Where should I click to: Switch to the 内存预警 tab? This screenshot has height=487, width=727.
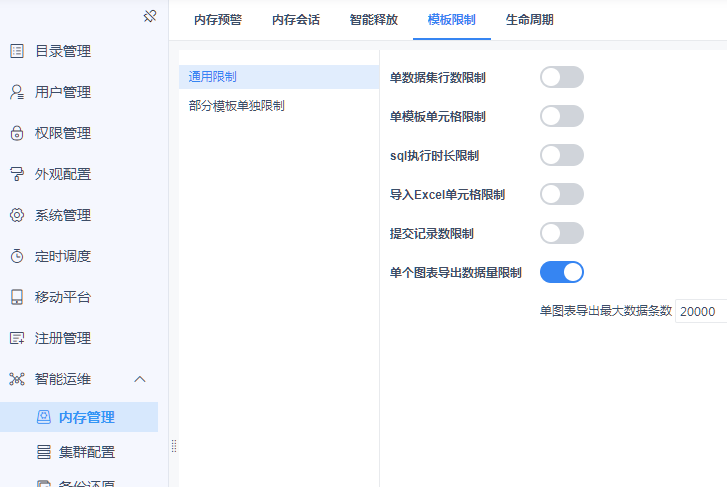coord(218,19)
